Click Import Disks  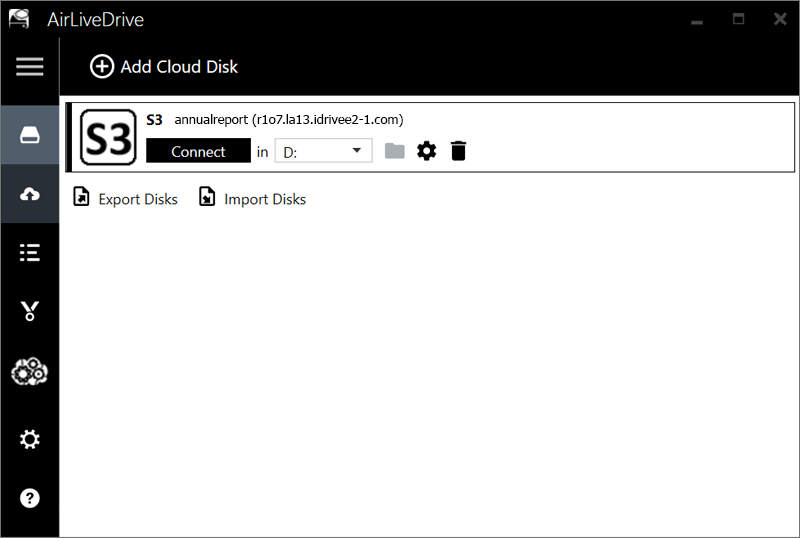(253, 198)
